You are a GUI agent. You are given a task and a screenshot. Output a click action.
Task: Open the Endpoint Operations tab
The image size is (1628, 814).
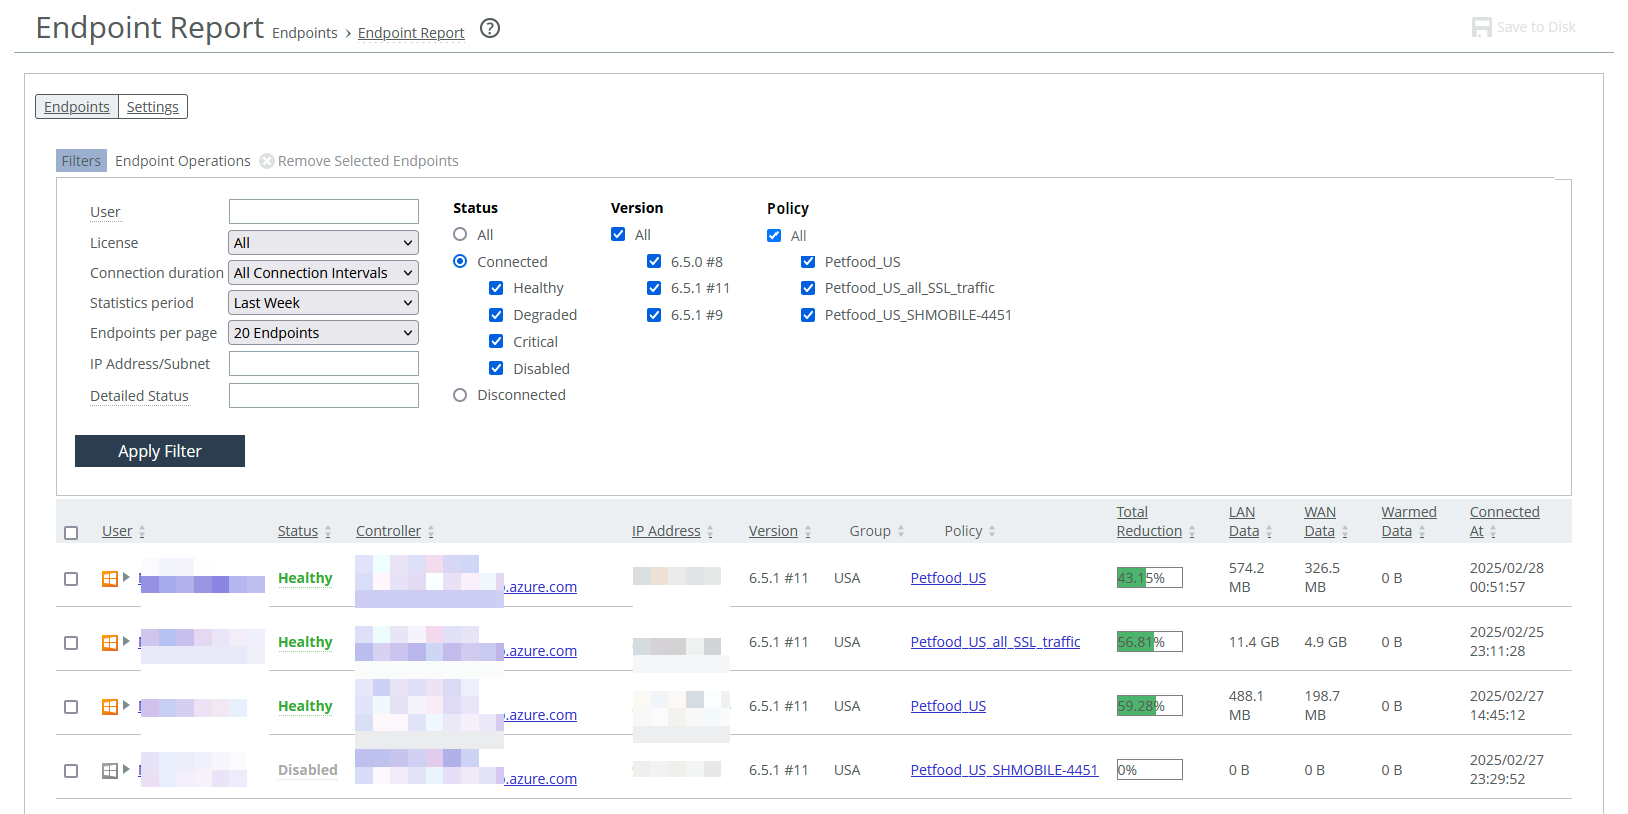(182, 161)
